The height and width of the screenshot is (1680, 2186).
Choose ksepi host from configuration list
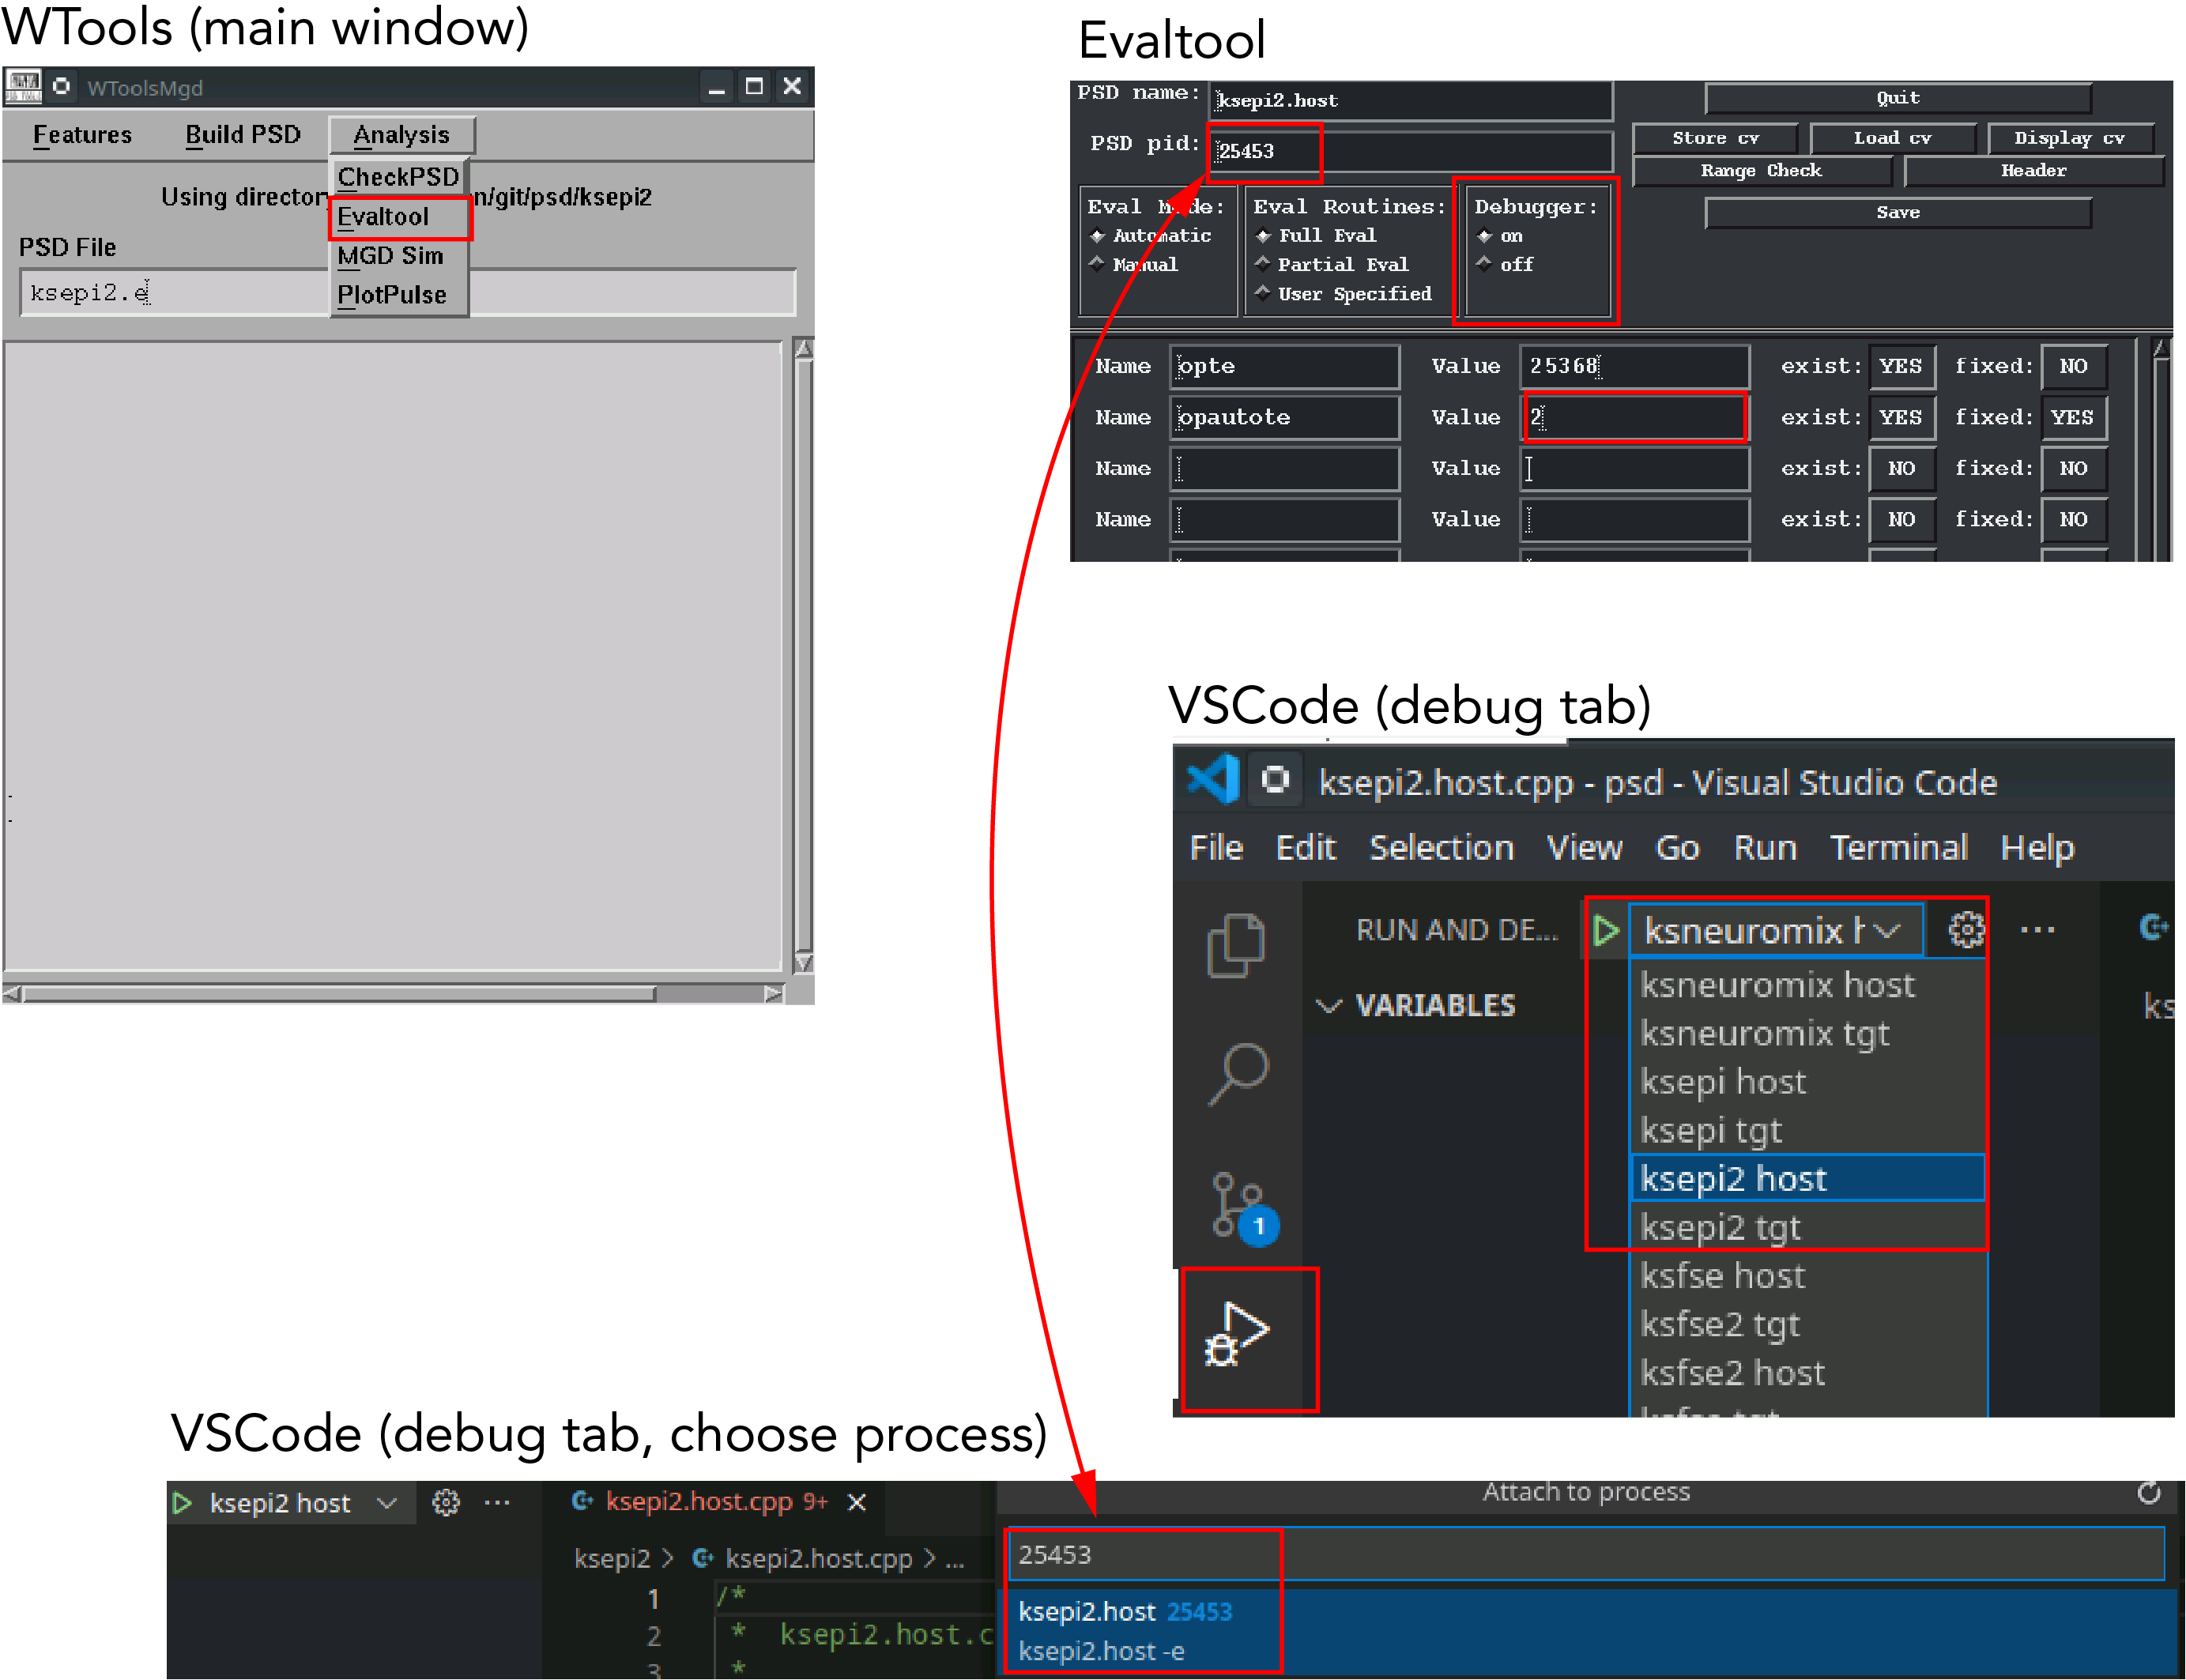[x=1807, y=1082]
